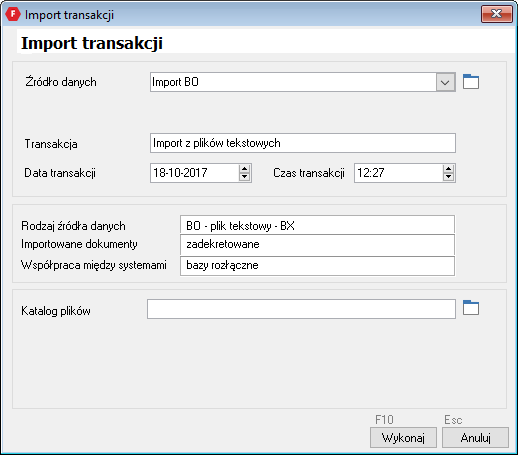Run the import with the Wykonaj button
The image size is (518, 455).
click(403, 438)
